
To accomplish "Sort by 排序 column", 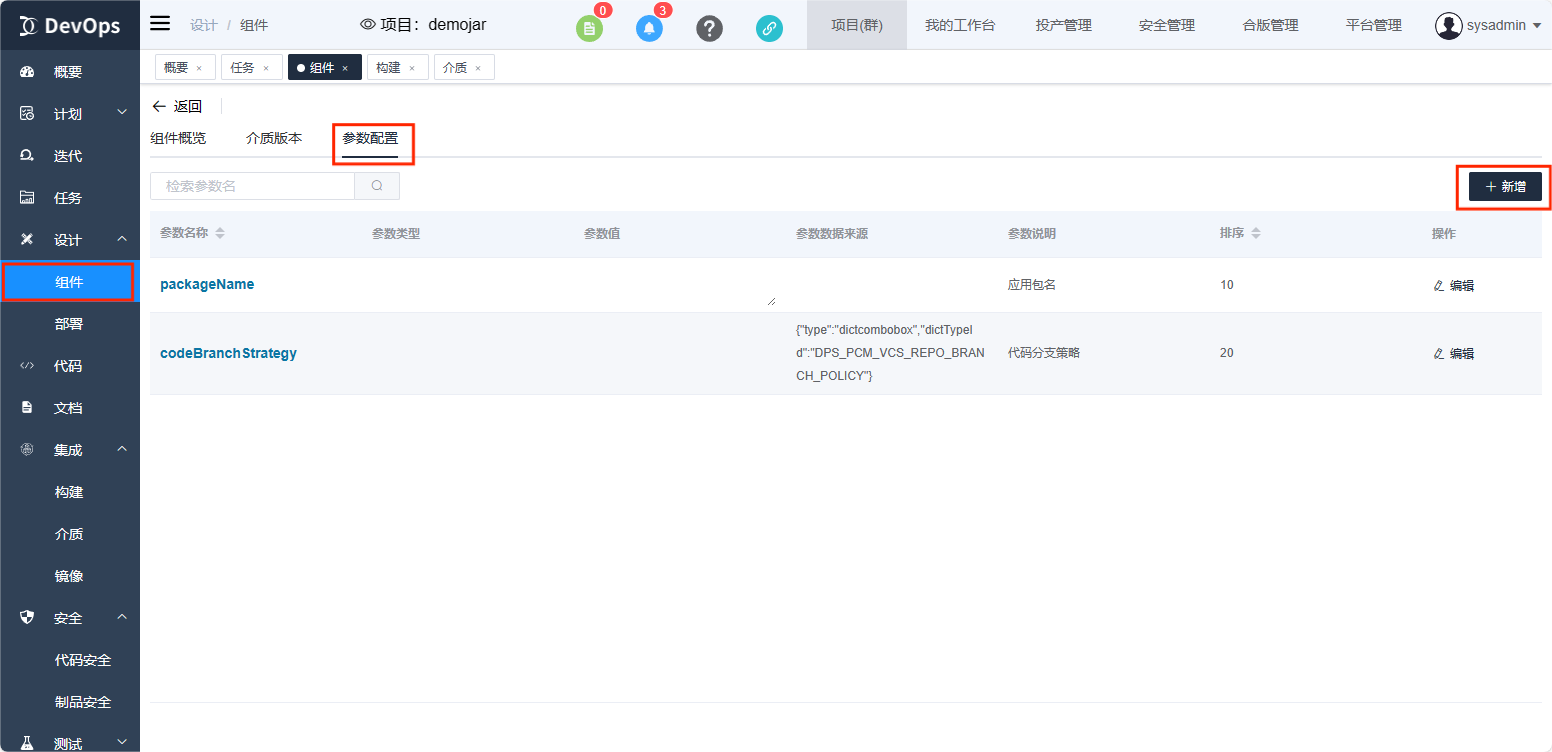I will (1256, 233).
